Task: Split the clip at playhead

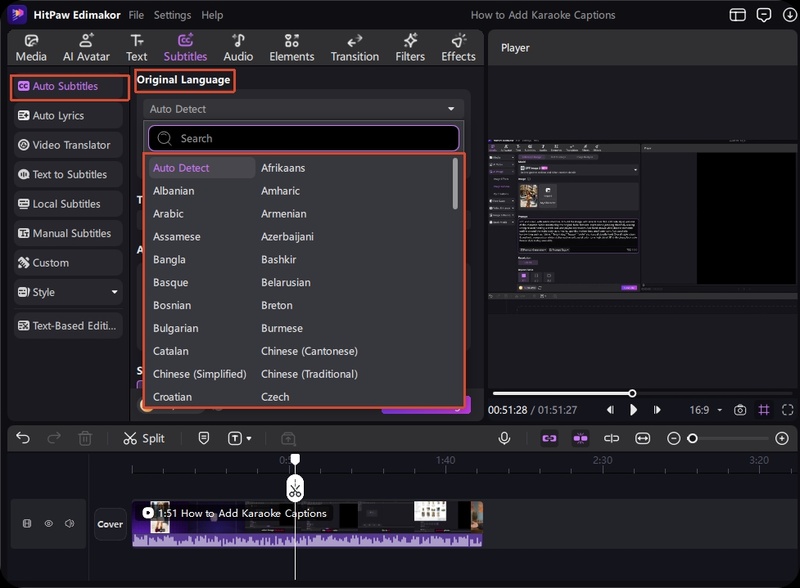Action: (x=144, y=438)
